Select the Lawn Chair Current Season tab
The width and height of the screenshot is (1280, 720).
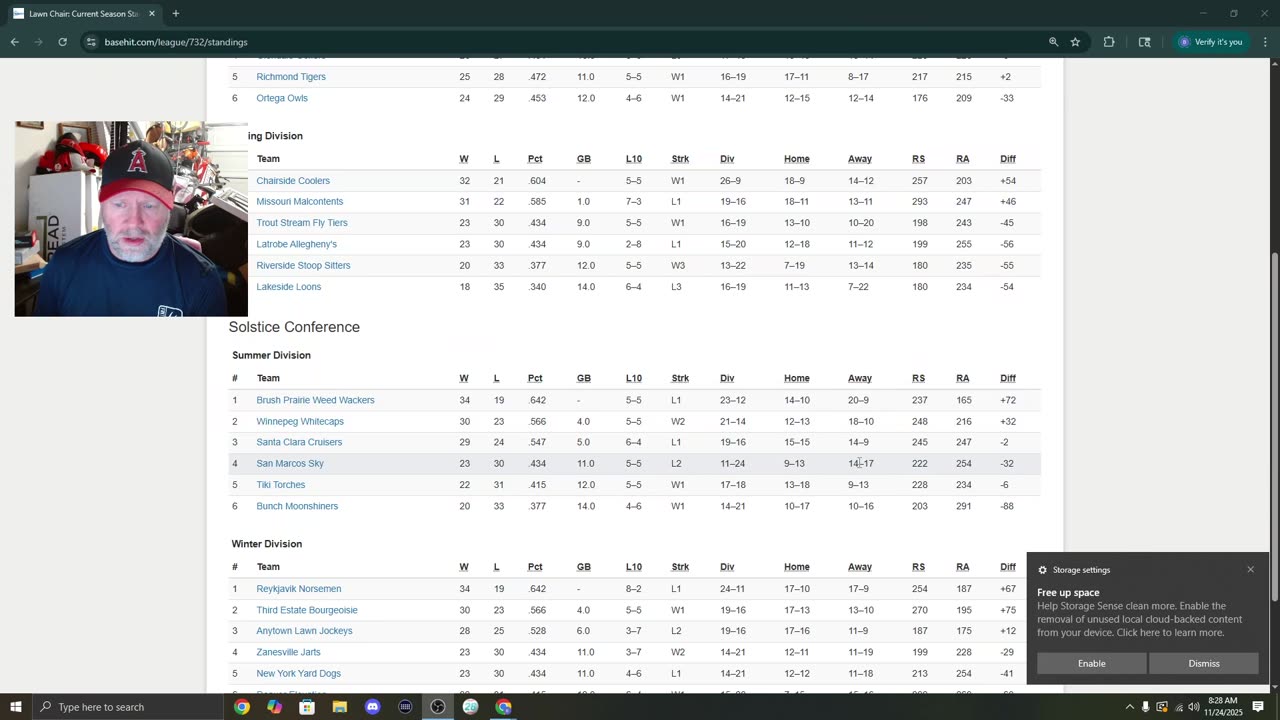(84, 14)
